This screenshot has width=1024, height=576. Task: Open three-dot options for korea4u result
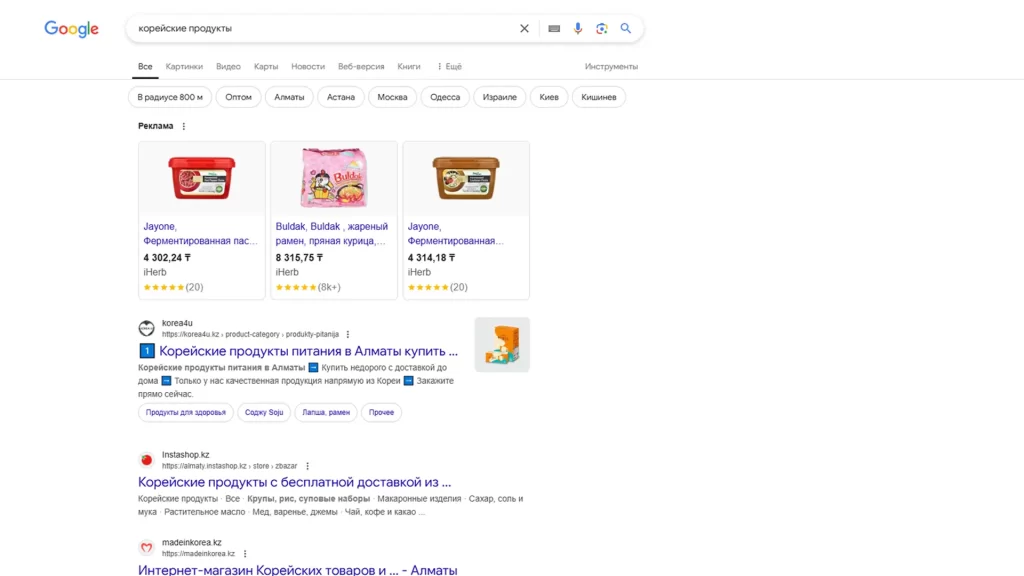pyautogui.click(x=347, y=334)
